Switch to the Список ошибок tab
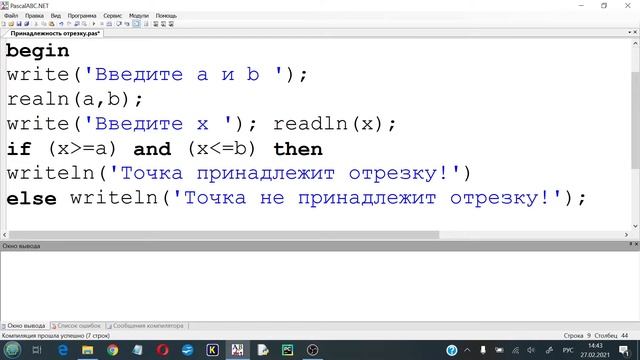 pos(76,326)
